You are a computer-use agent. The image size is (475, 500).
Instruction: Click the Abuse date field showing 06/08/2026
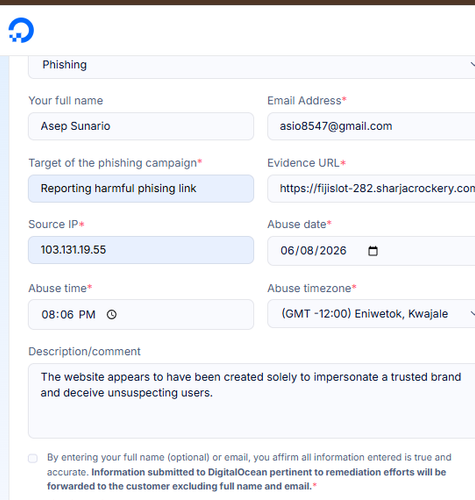point(371,251)
